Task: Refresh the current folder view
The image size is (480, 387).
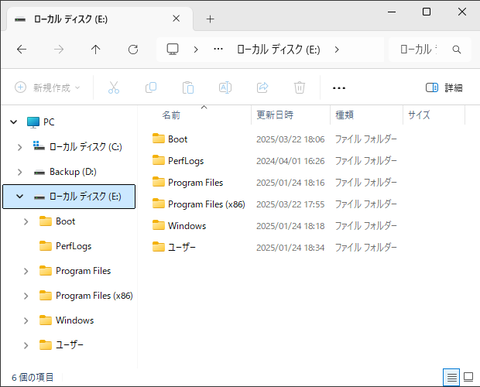Action: click(133, 50)
